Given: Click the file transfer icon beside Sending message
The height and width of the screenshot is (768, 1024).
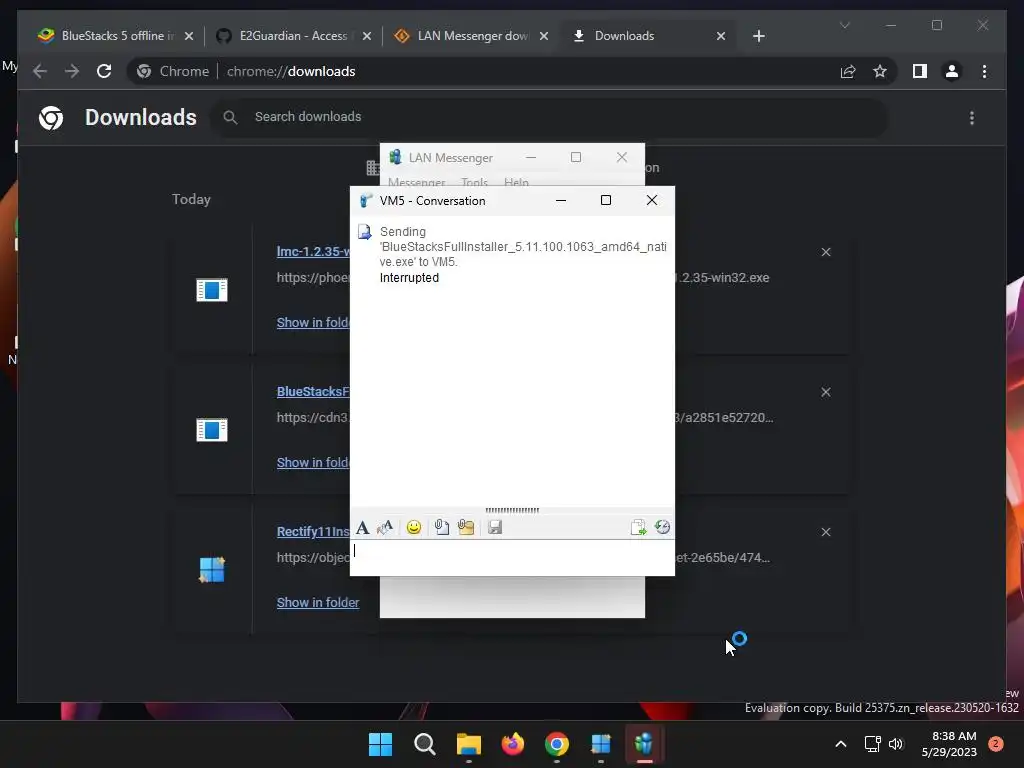Looking at the screenshot, I should point(364,232).
